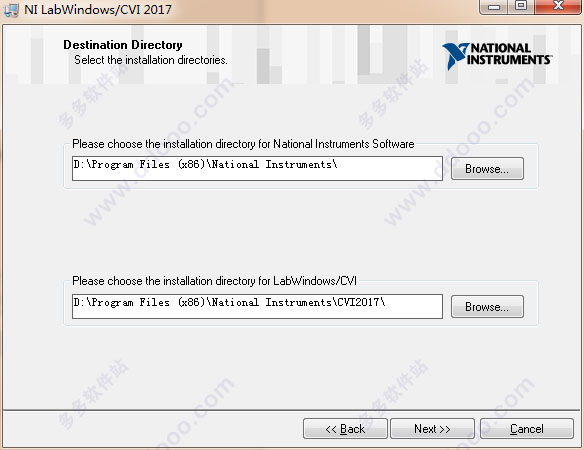Cancel the installation

point(527,429)
